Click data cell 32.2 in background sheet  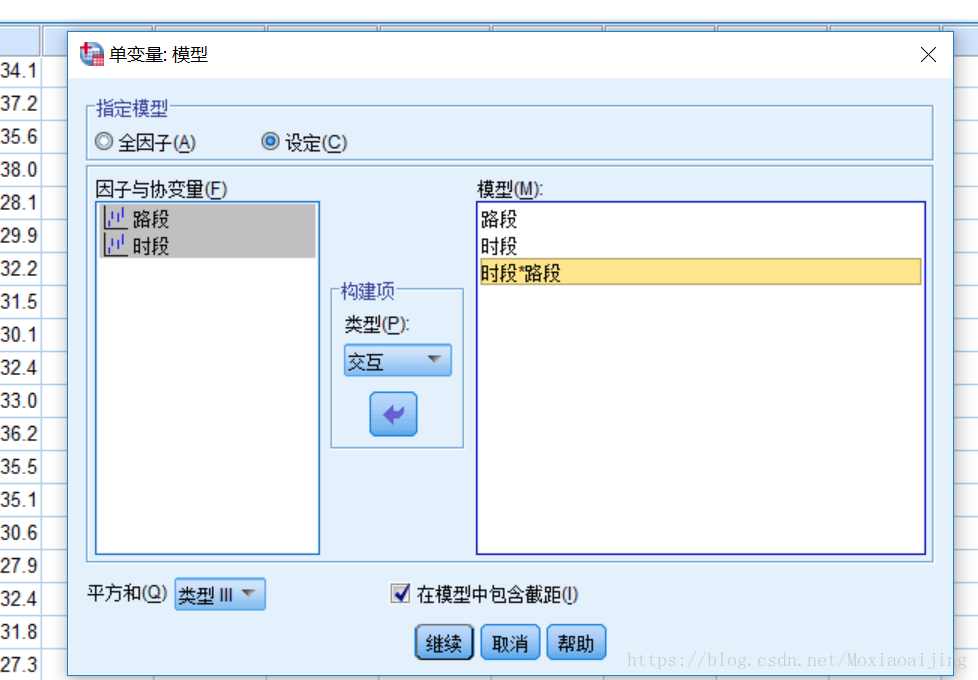(x=19, y=269)
